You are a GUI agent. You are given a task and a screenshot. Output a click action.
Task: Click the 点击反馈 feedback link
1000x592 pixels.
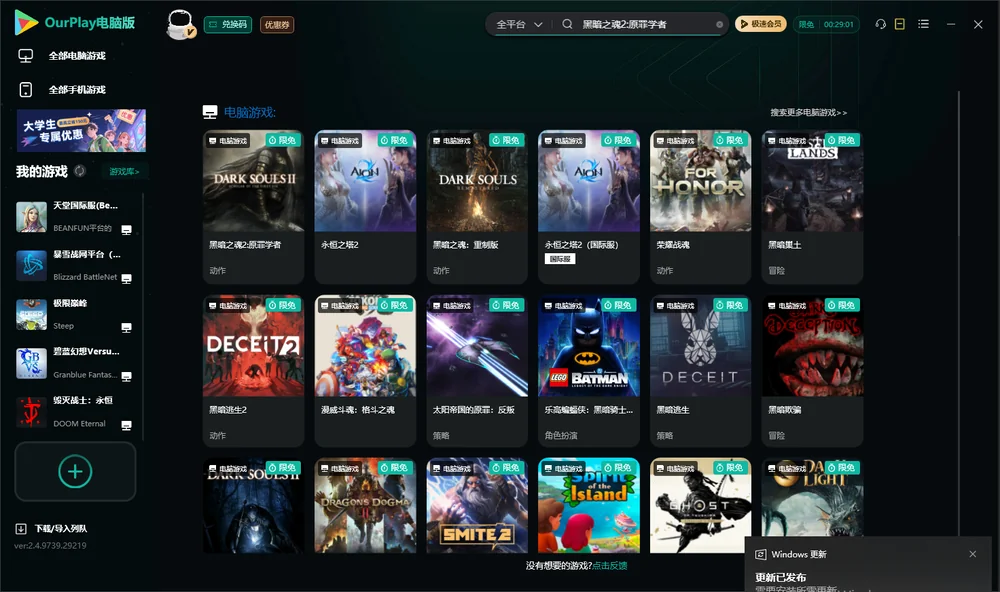click(610, 565)
